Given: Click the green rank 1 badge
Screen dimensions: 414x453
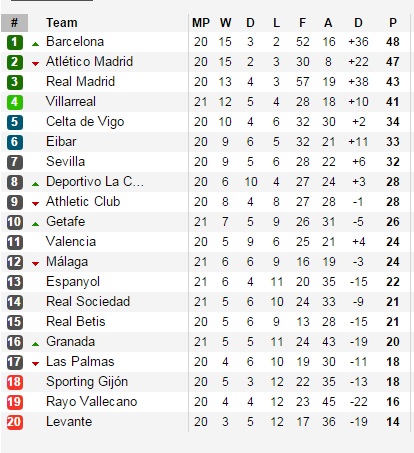Looking at the screenshot, I should point(15,42).
